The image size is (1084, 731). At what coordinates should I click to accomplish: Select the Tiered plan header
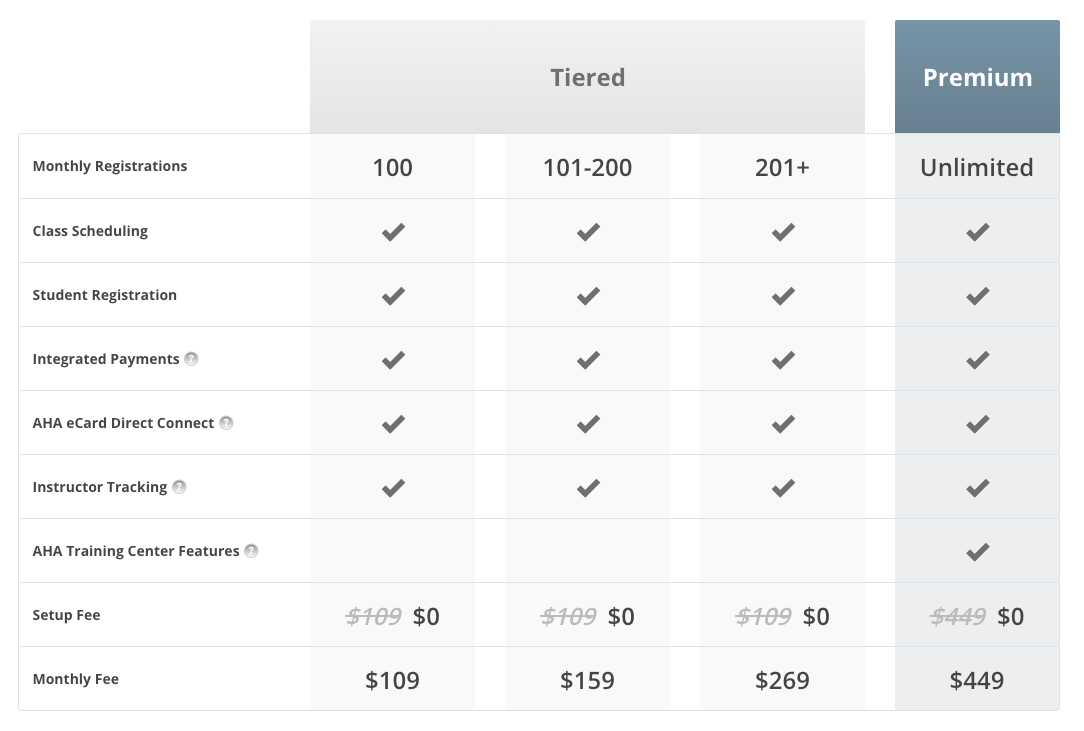[587, 77]
